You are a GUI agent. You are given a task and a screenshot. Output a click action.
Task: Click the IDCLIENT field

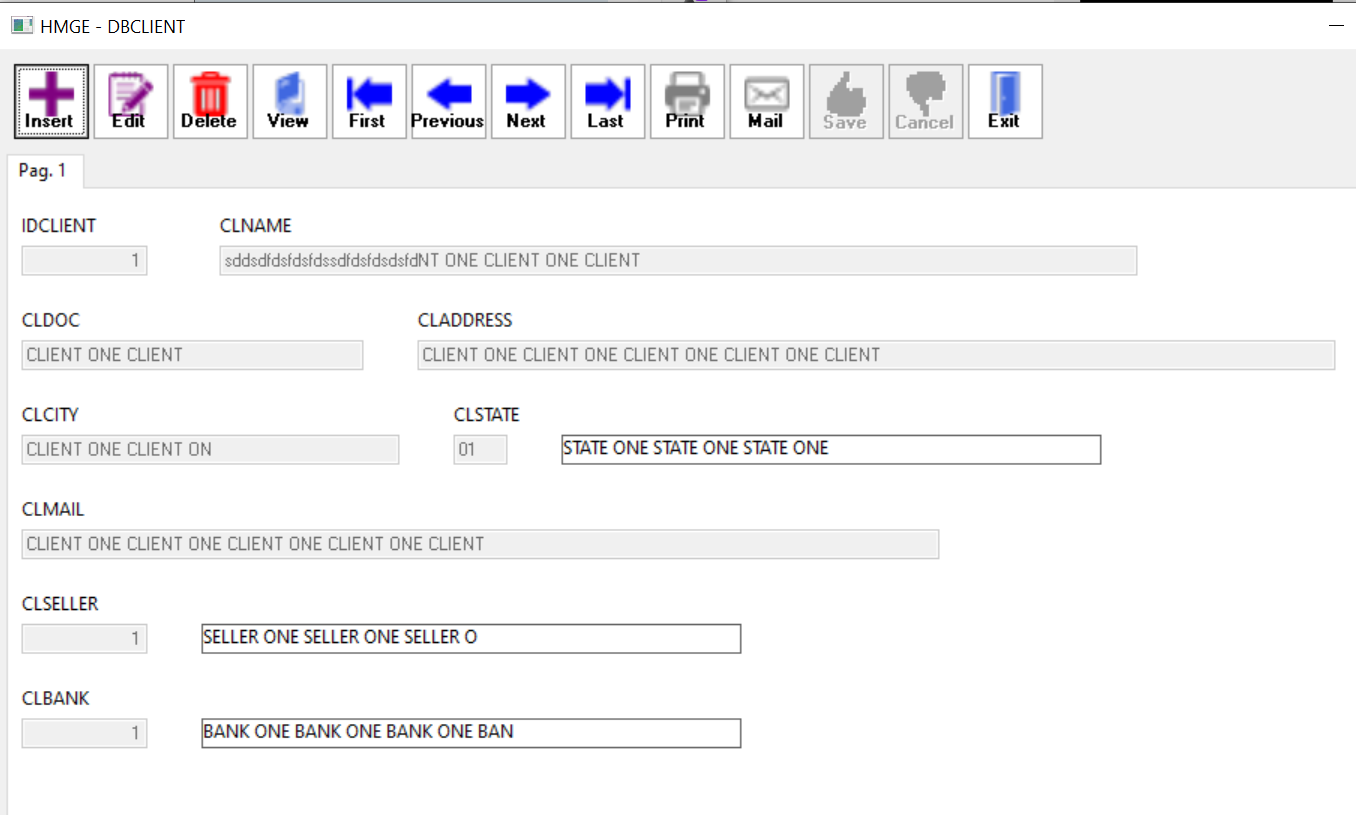(x=84, y=261)
